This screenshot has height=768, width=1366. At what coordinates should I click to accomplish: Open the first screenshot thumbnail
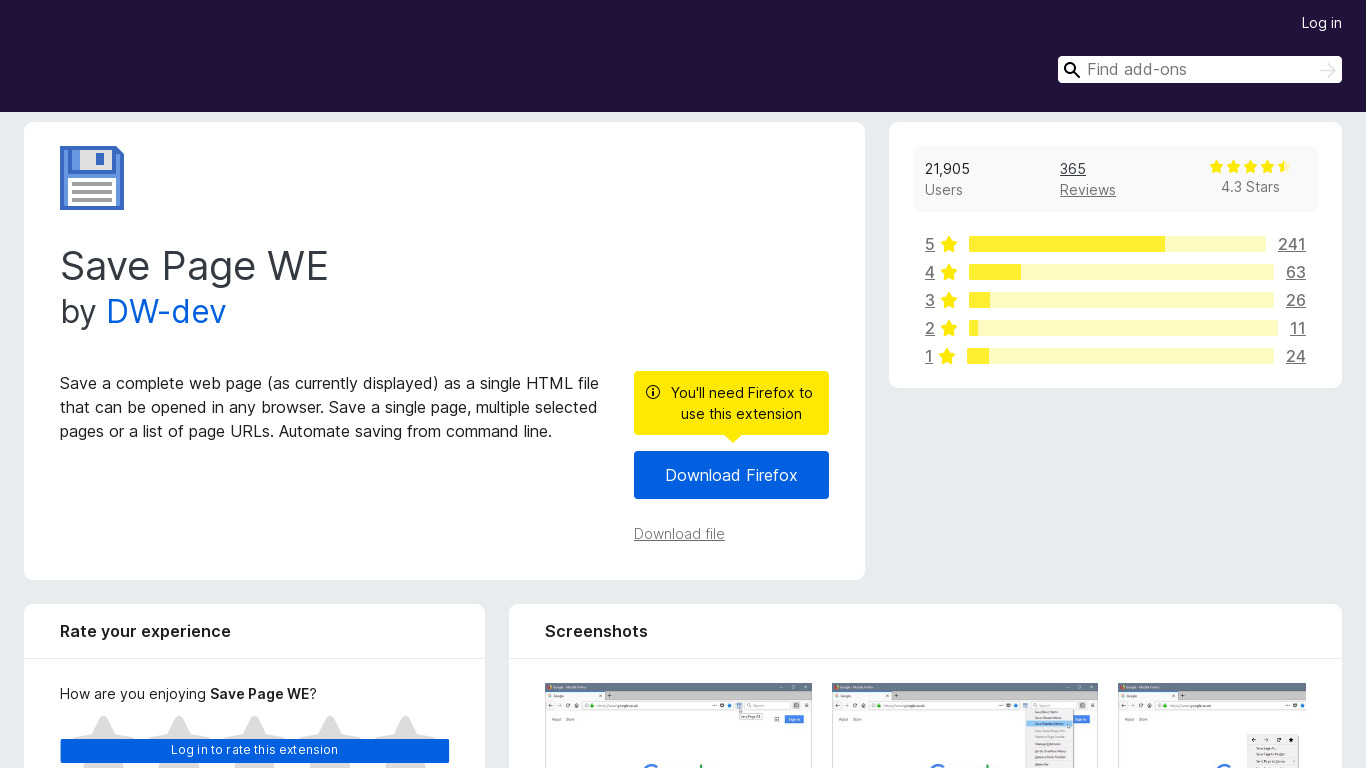pyautogui.click(x=678, y=725)
